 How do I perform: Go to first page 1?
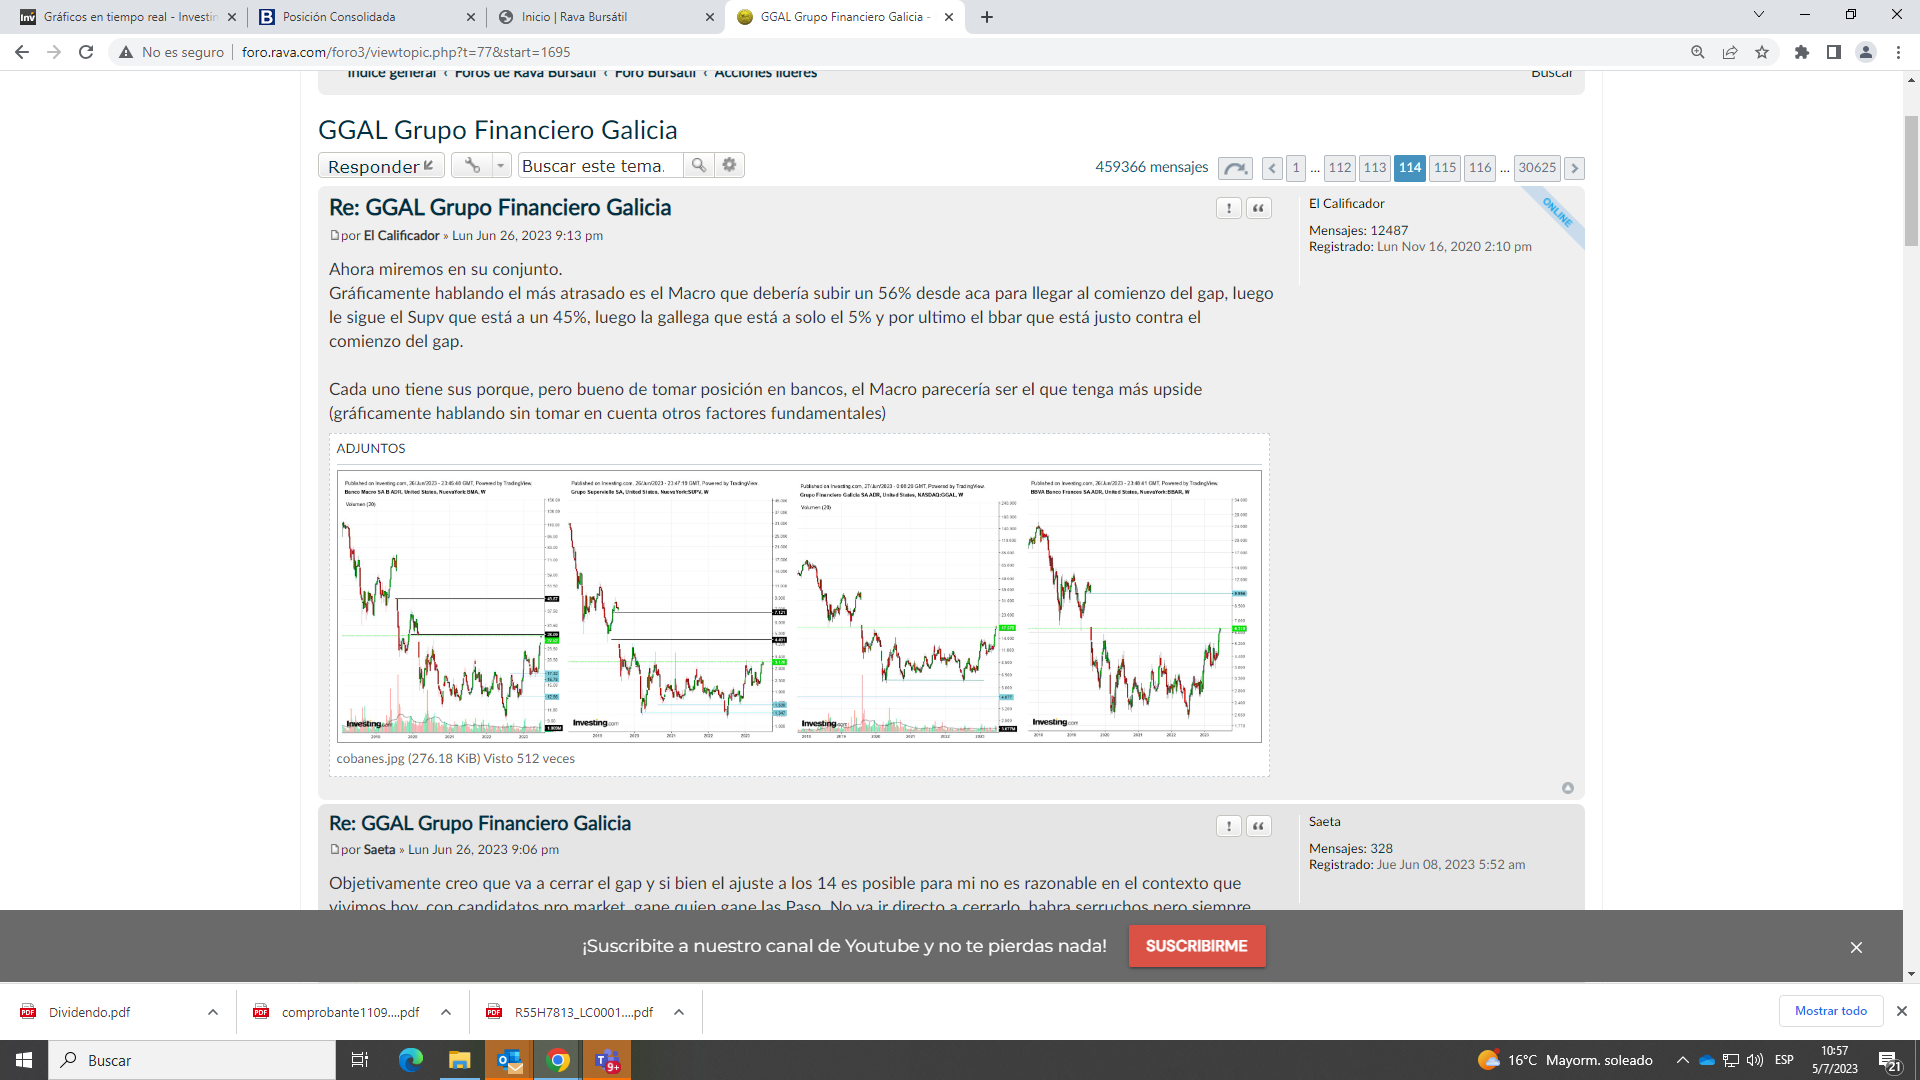click(x=1296, y=168)
